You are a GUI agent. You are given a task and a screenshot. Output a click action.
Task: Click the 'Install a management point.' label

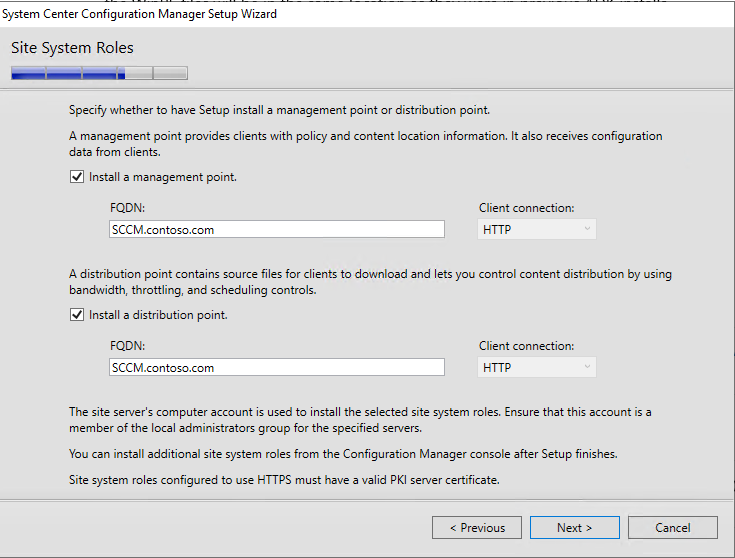163,177
